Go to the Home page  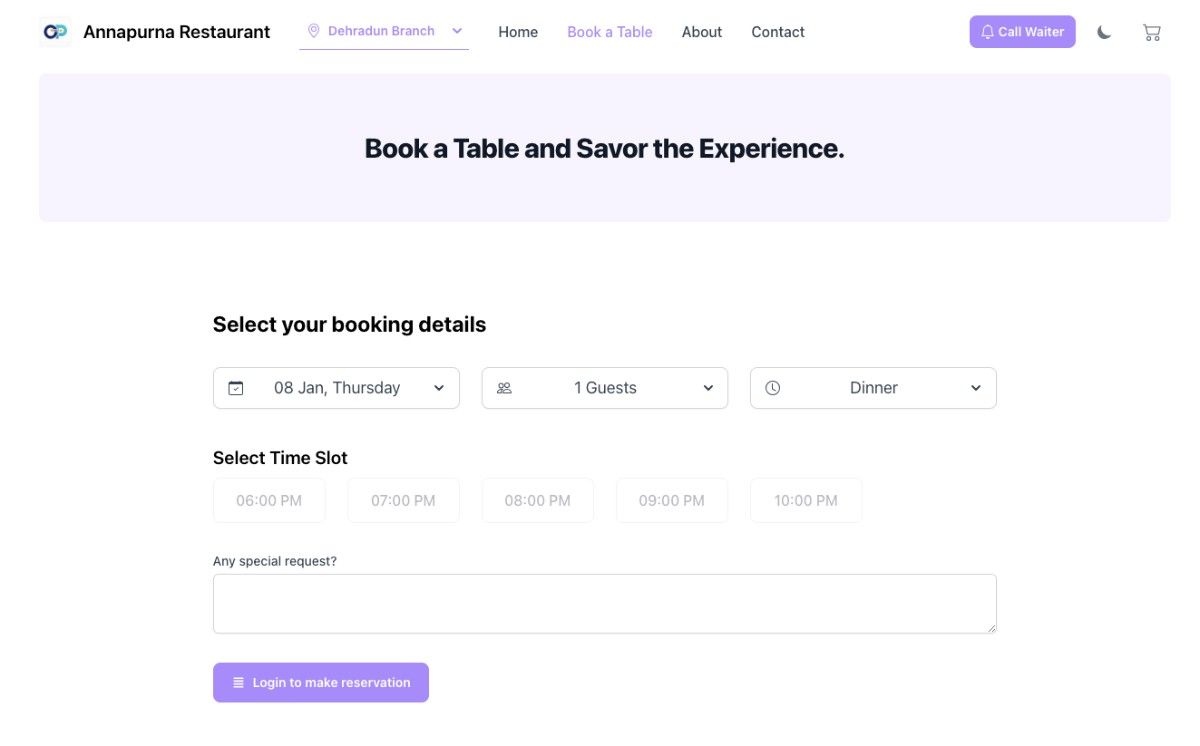[518, 32]
